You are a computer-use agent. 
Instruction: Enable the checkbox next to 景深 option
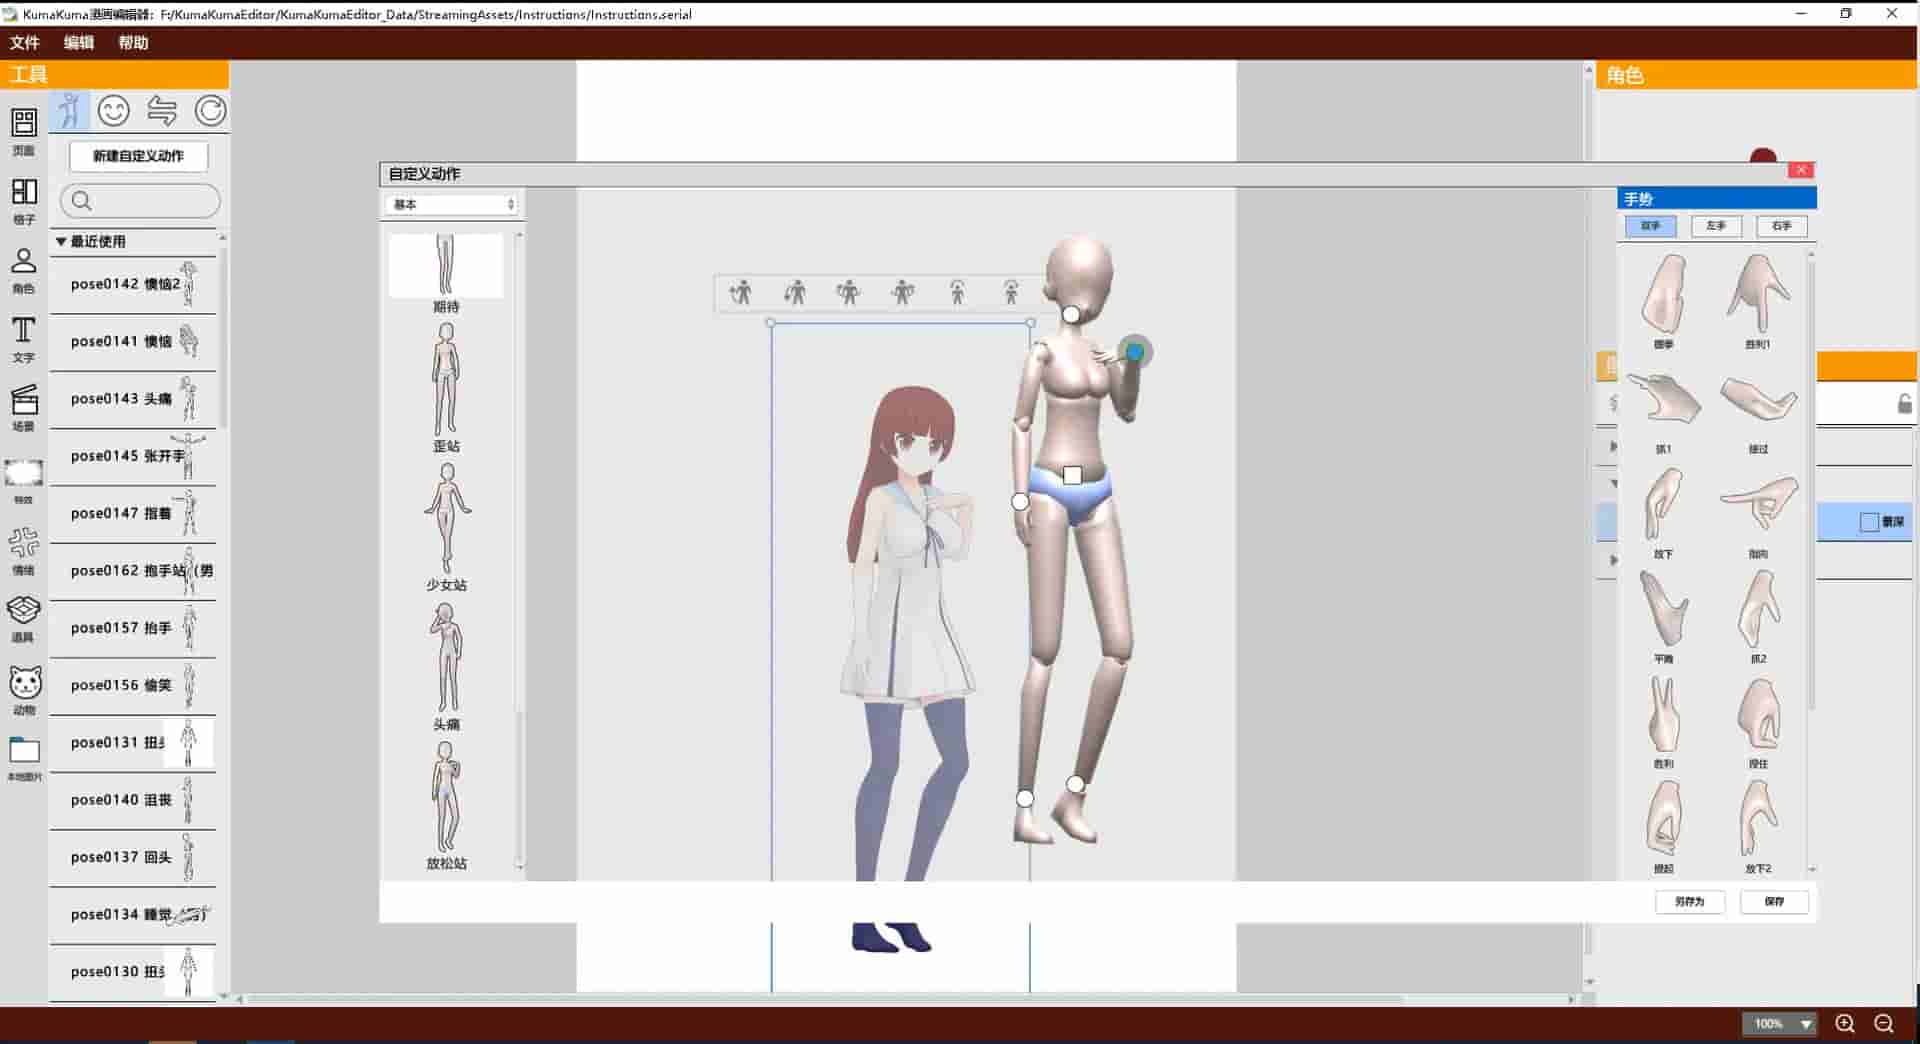tap(1868, 521)
